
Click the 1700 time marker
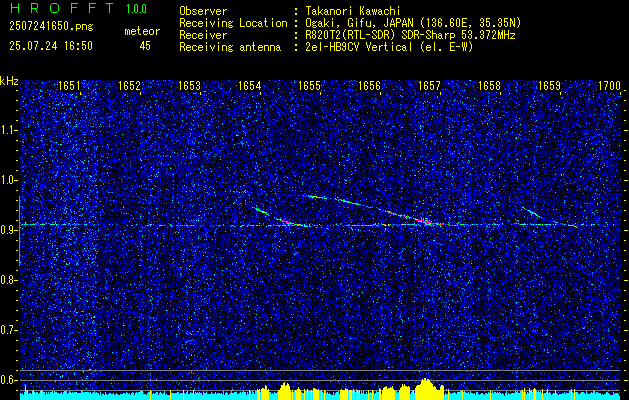[609, 86]
